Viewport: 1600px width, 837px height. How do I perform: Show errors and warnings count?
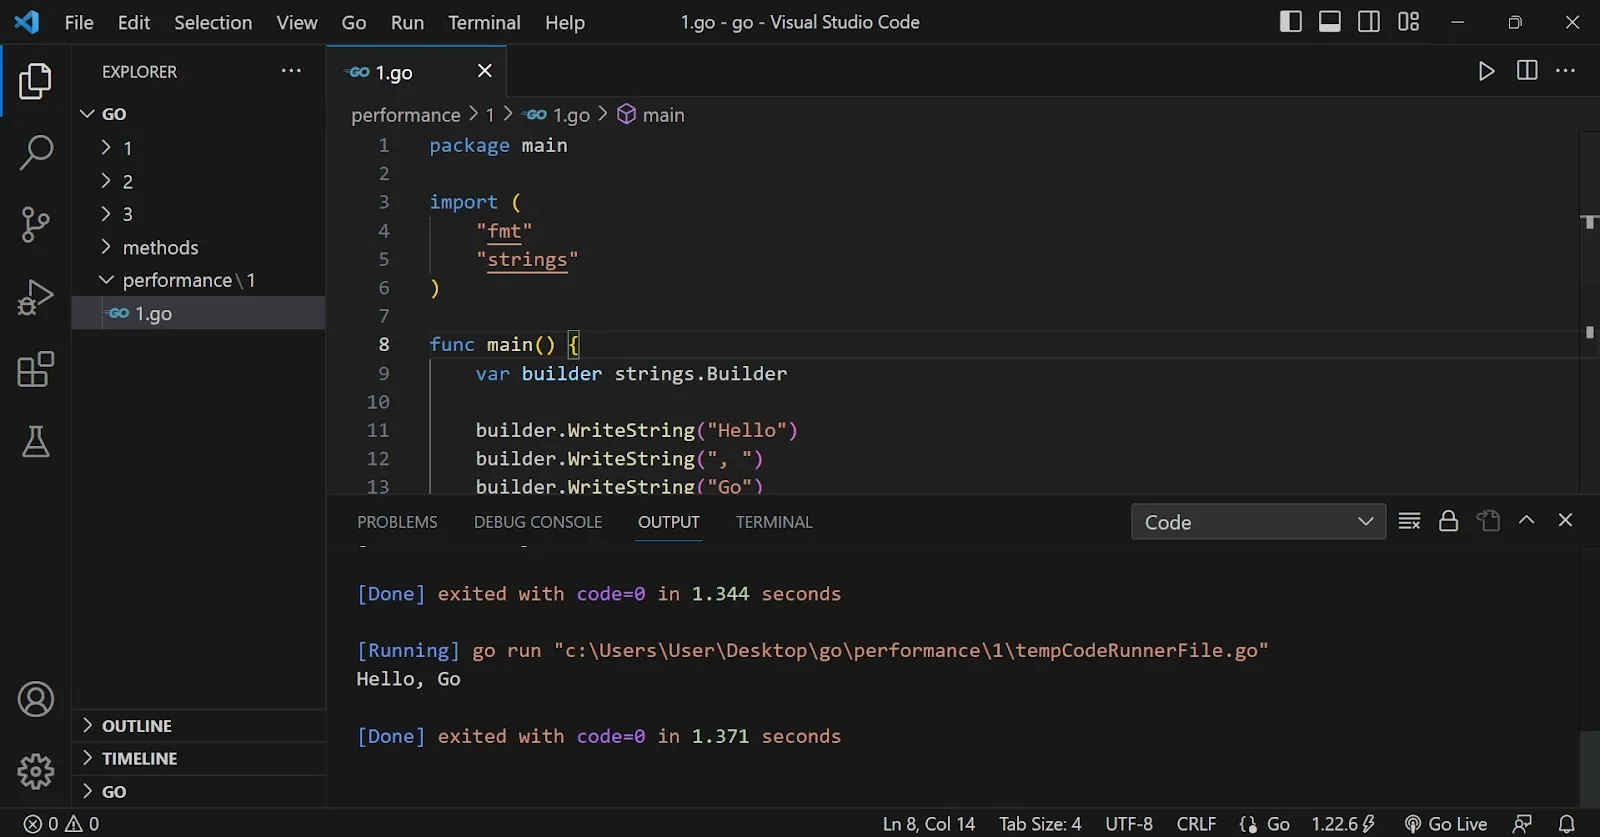[62, 824]
